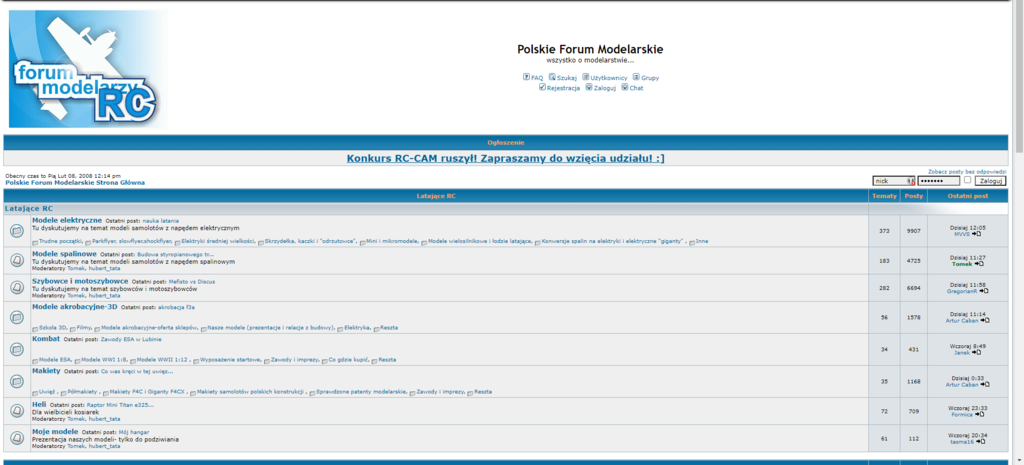The width and height of the screenshot is (1024, 465).
Task: Click the Szukaj search icon
Action: tap(552, 77)
